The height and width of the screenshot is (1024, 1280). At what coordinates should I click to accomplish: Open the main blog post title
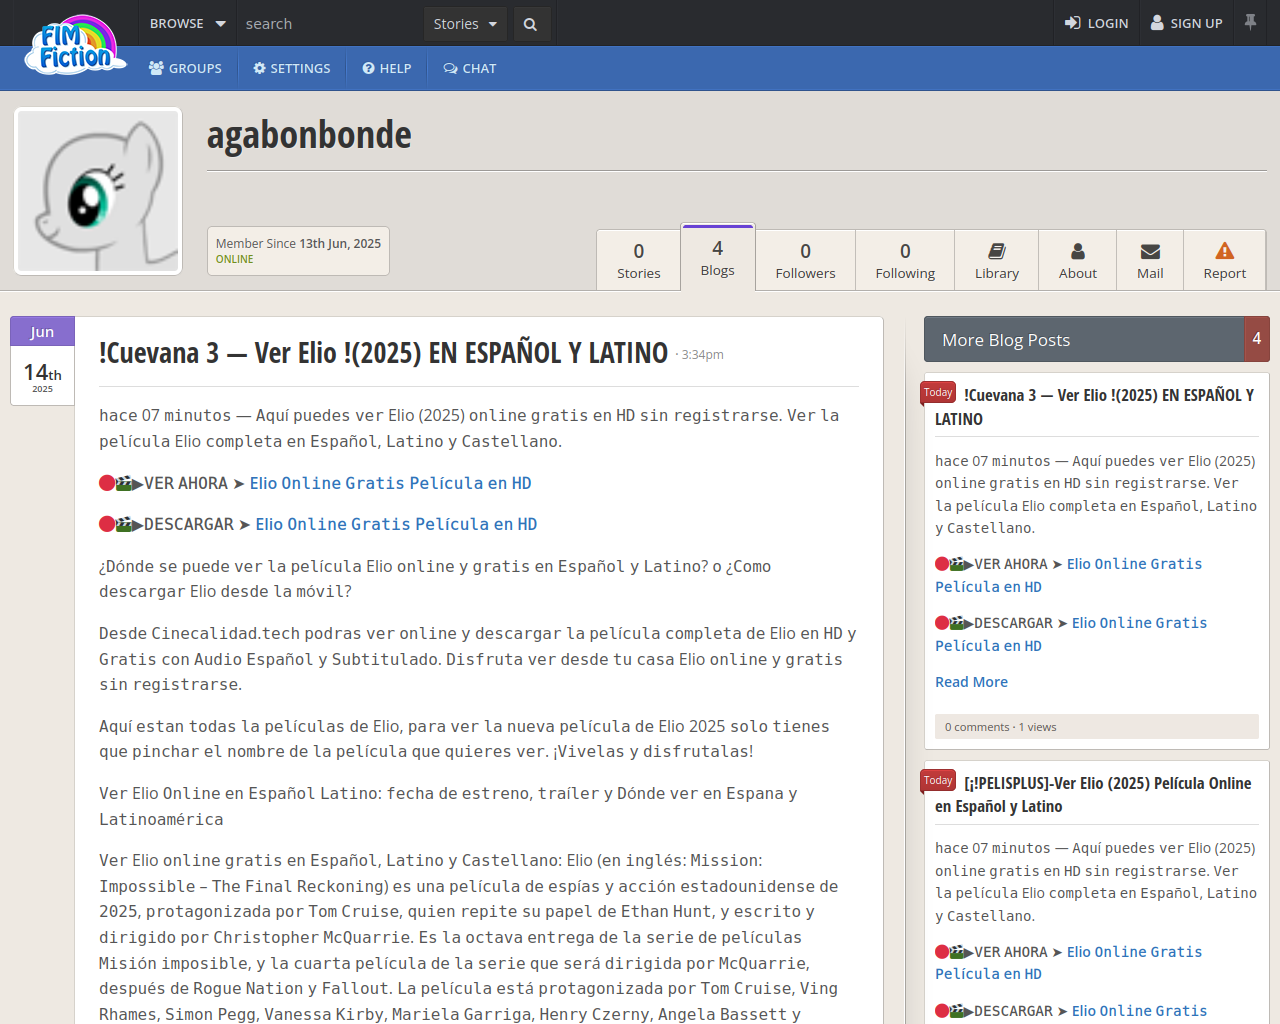click(x=383, y=353)
